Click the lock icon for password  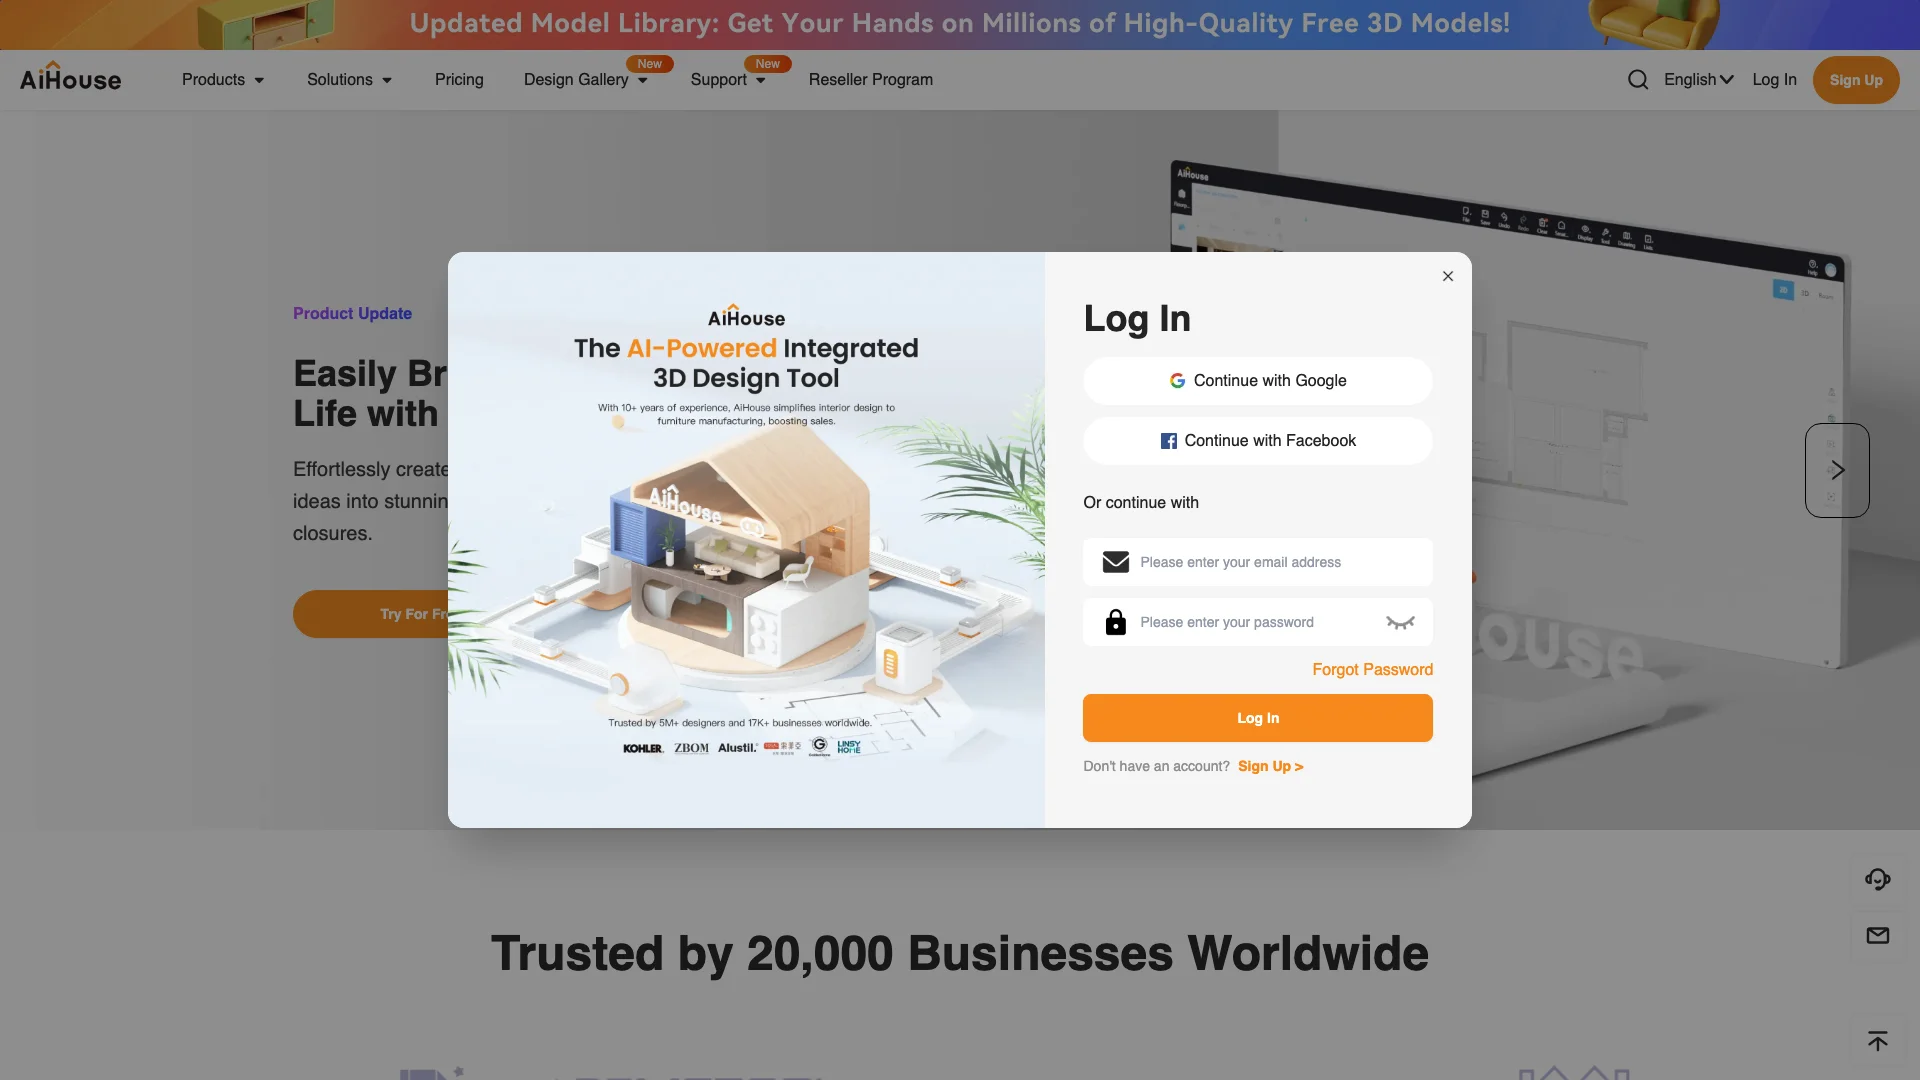pos(1116,621)
